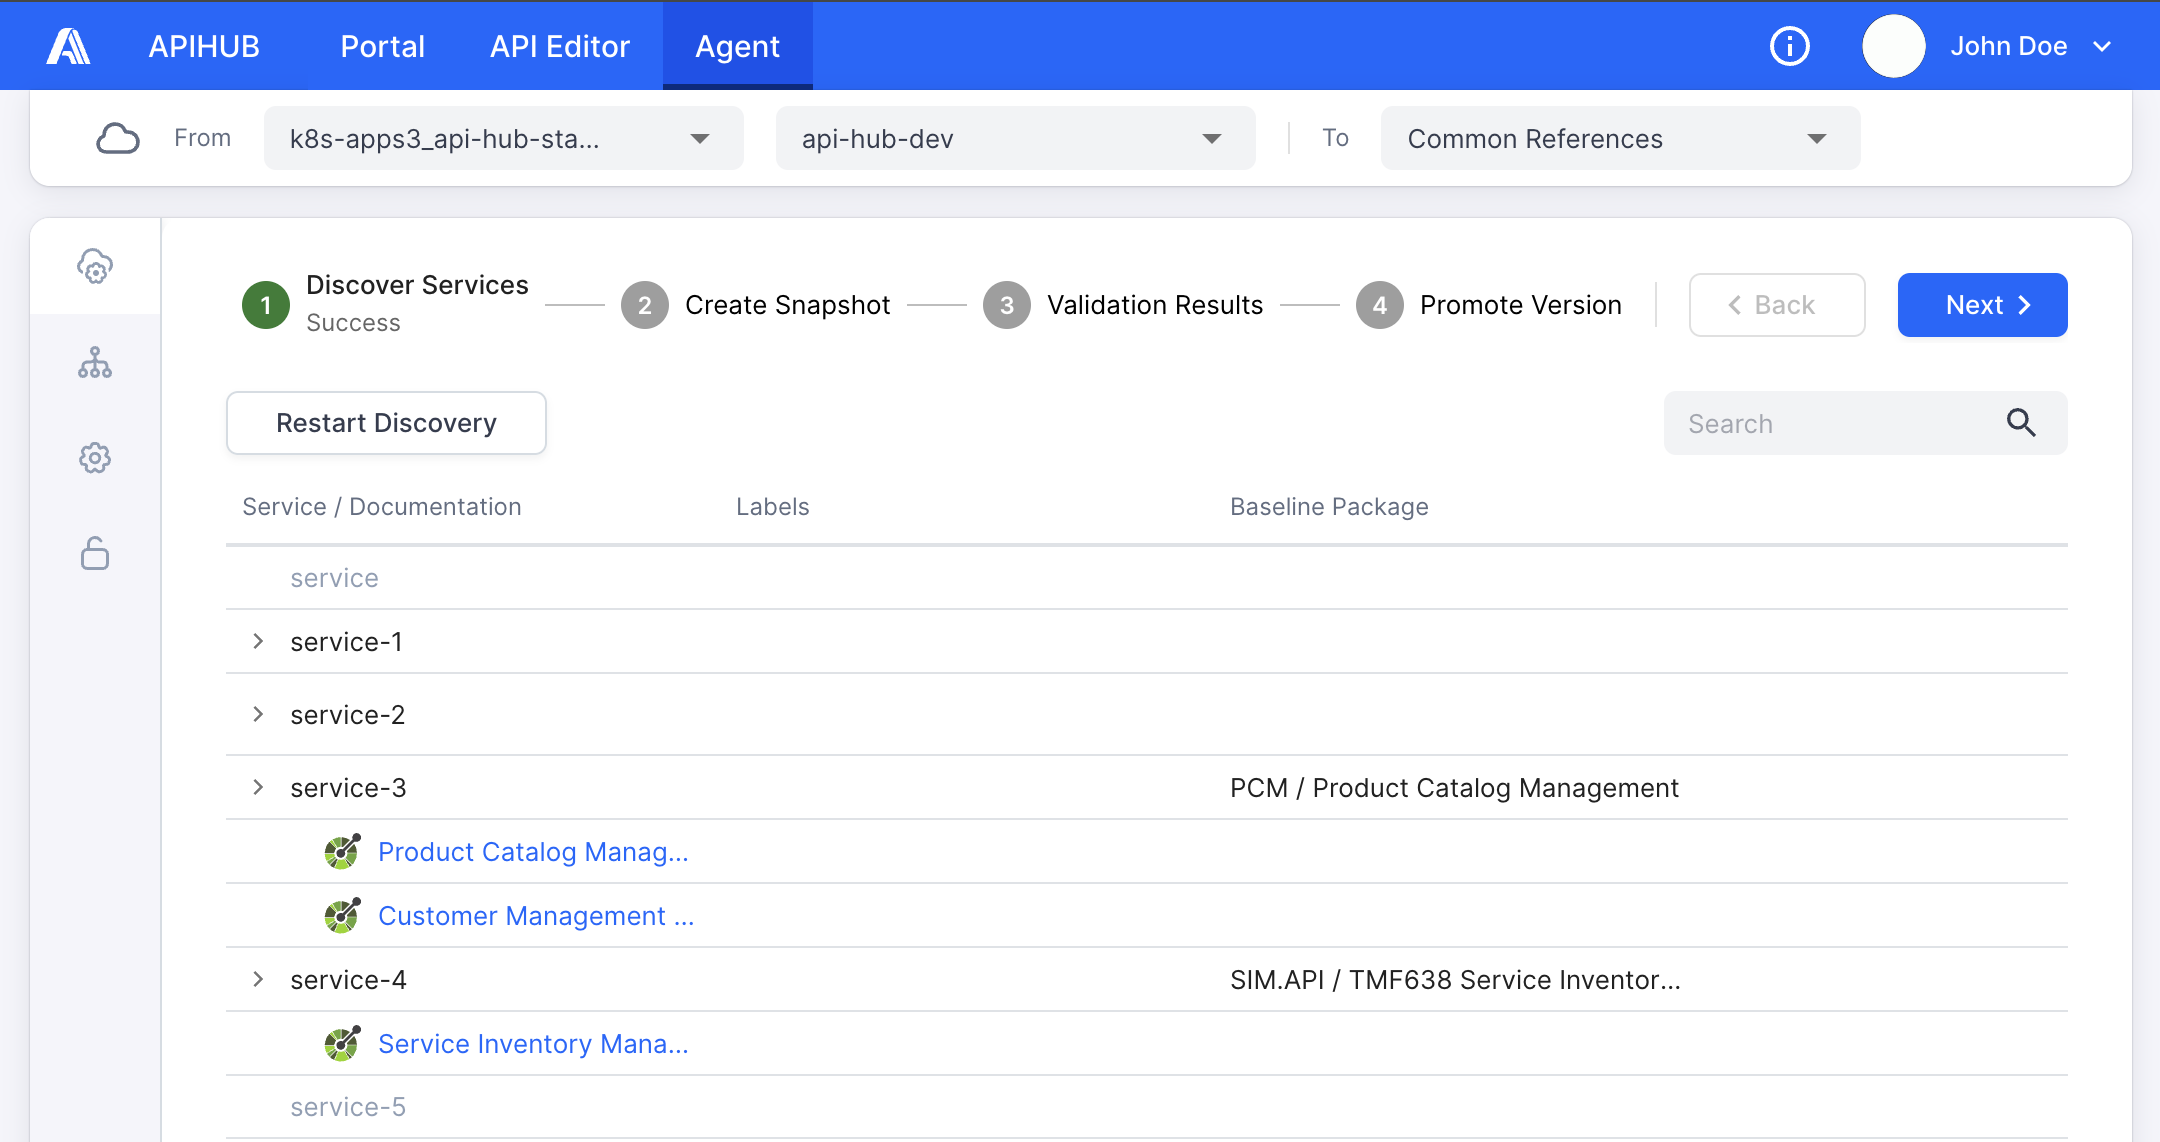Click the Back button

tap(1777, 305)
